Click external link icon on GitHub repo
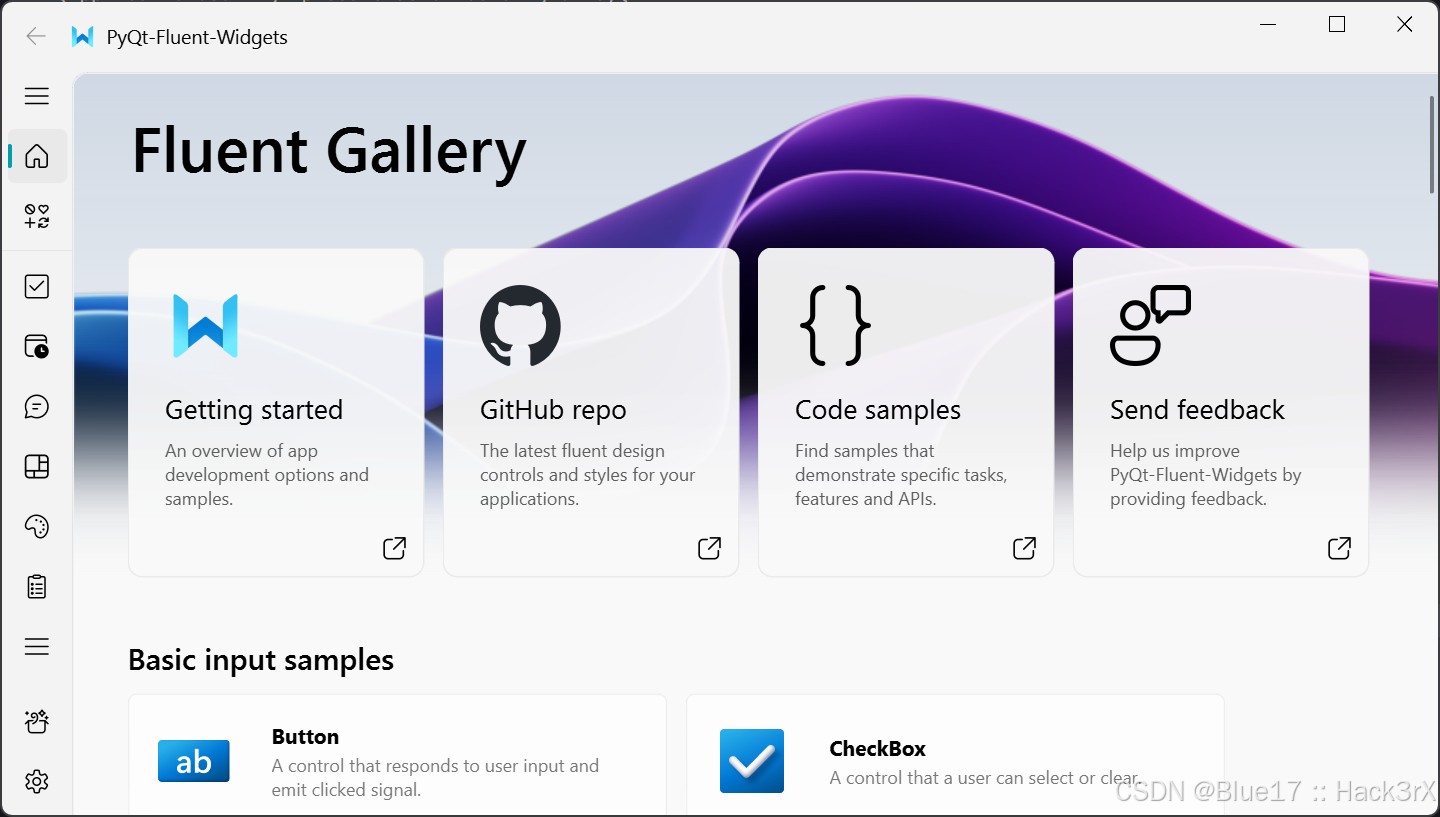Viewport: 1440px width, 817px height. (x=710, y=548)
